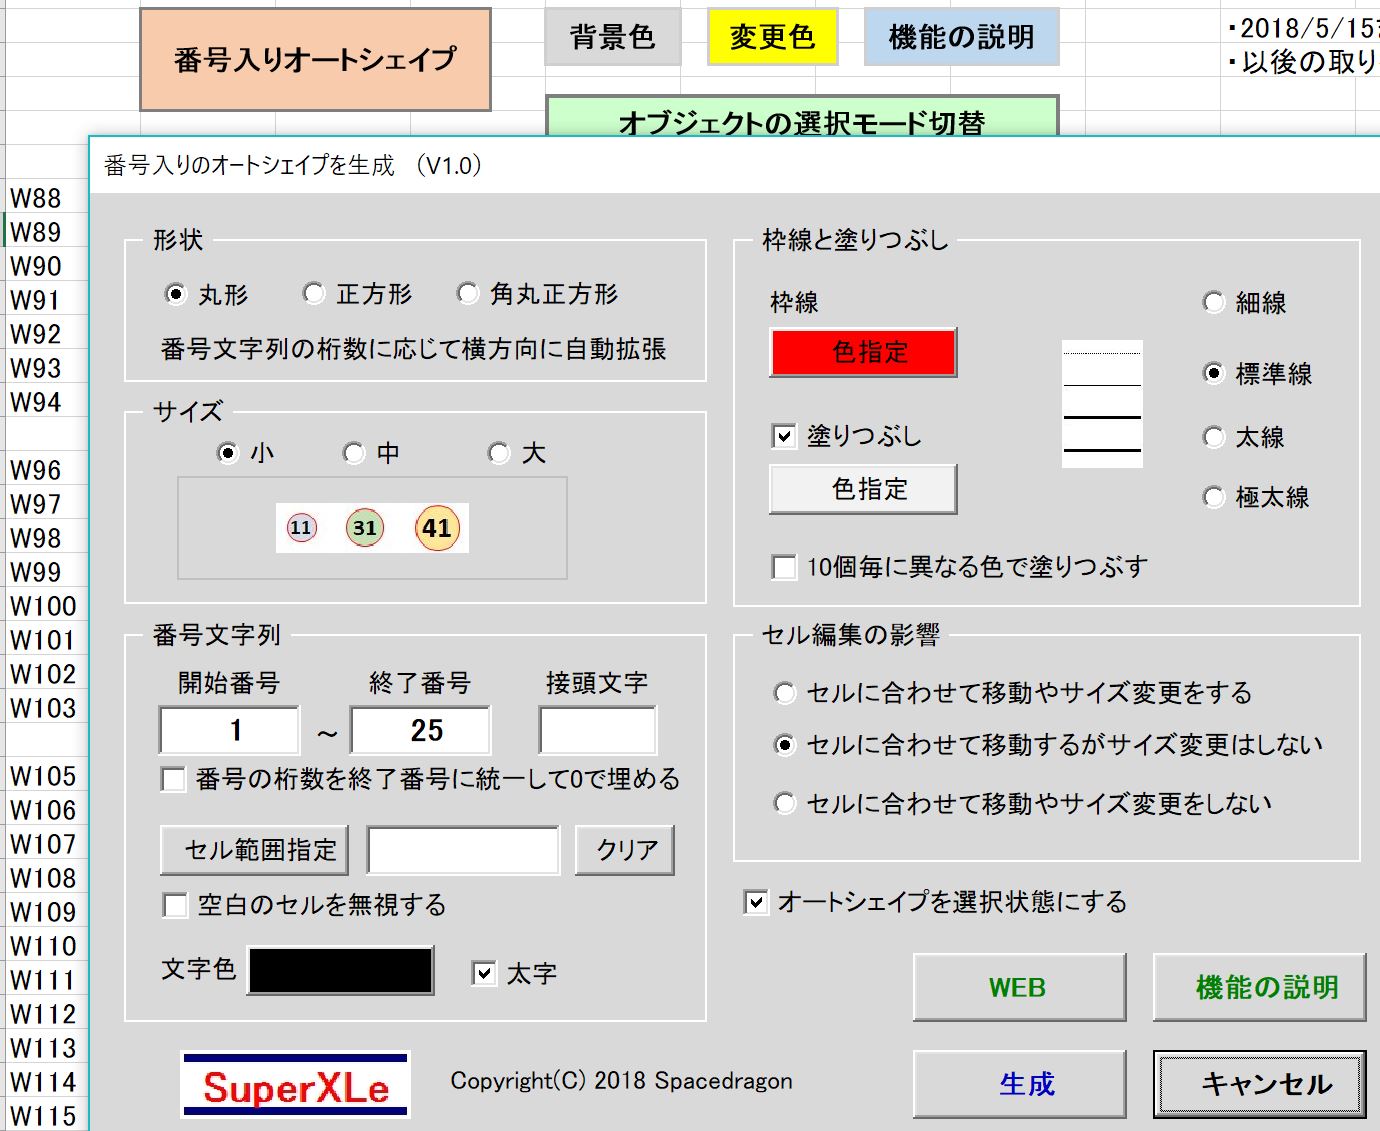
Task: Click the 接頭文字 prefix input field
Action: point(597,730)
